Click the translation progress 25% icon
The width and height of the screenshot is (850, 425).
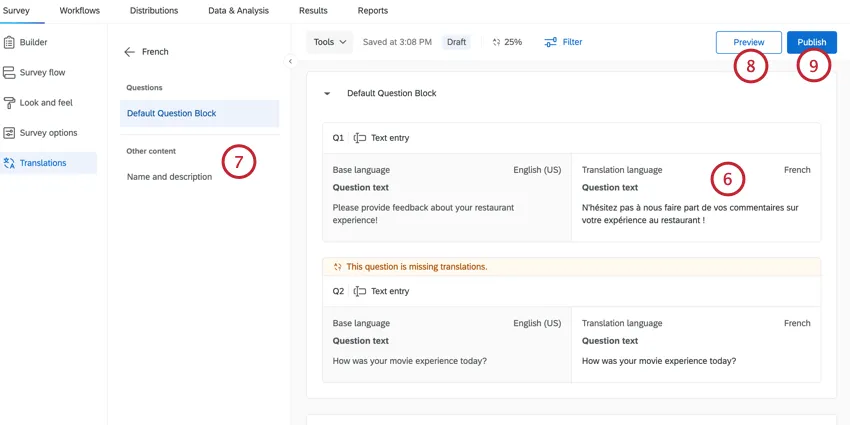pyautogui.click(x=496, y=42)
